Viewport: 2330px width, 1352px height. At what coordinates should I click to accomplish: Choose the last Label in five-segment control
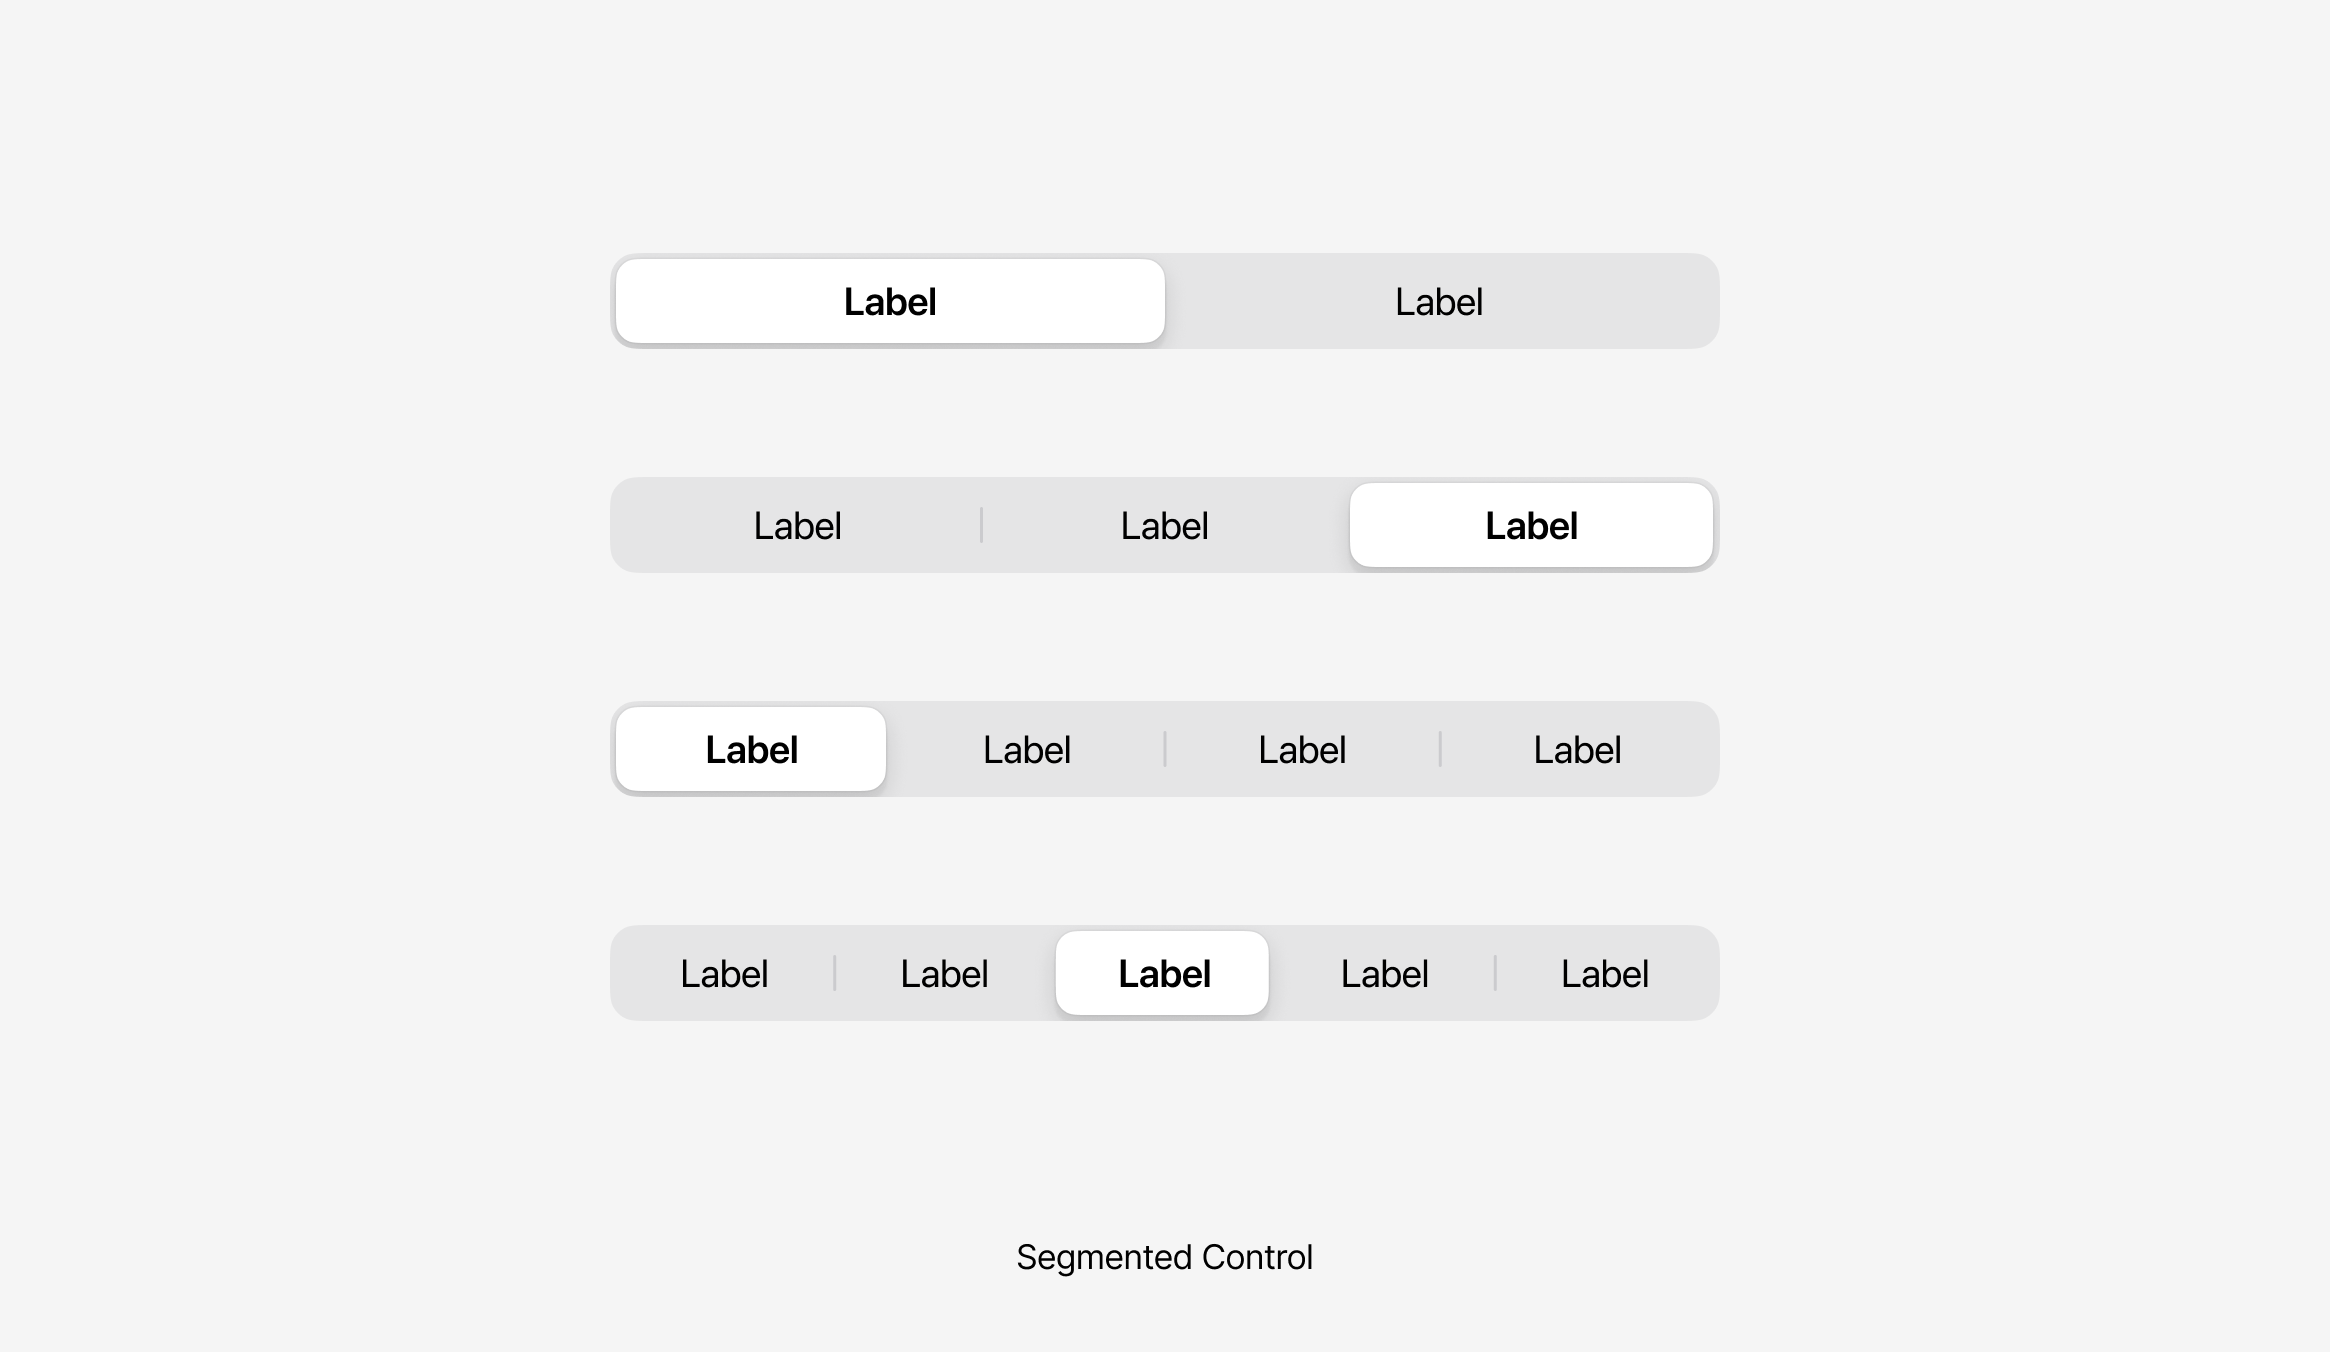point(1604,974)
